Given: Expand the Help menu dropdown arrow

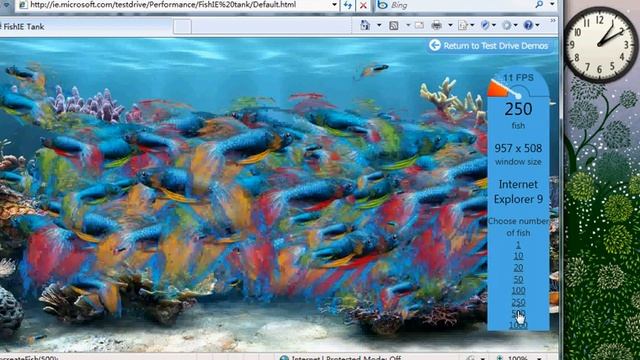Looking at the screenshot, I should pos(538,26).
